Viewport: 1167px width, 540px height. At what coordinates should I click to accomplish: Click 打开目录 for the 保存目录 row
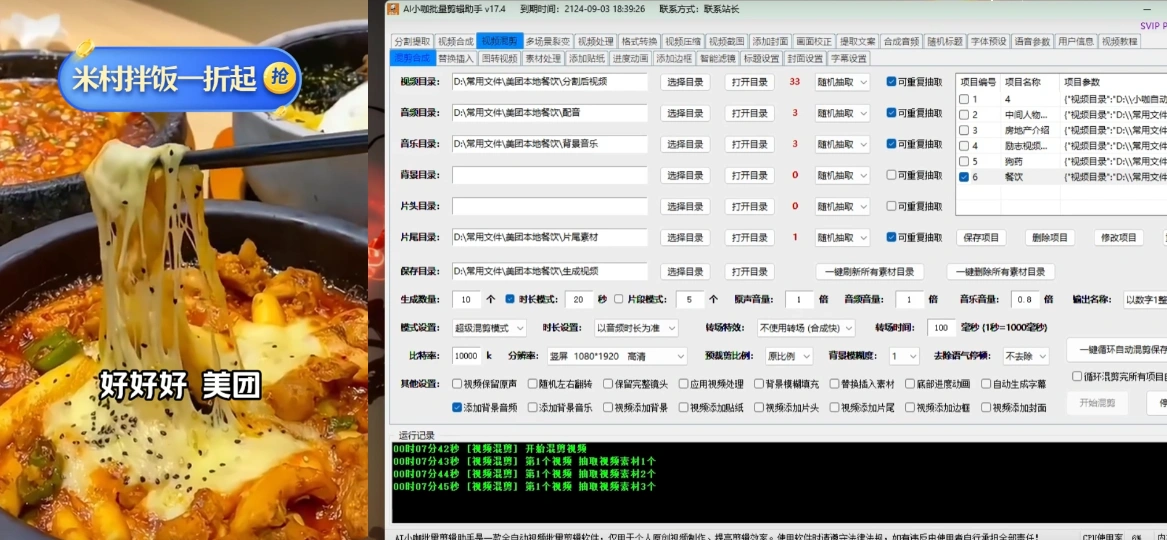tap(749, 272)
